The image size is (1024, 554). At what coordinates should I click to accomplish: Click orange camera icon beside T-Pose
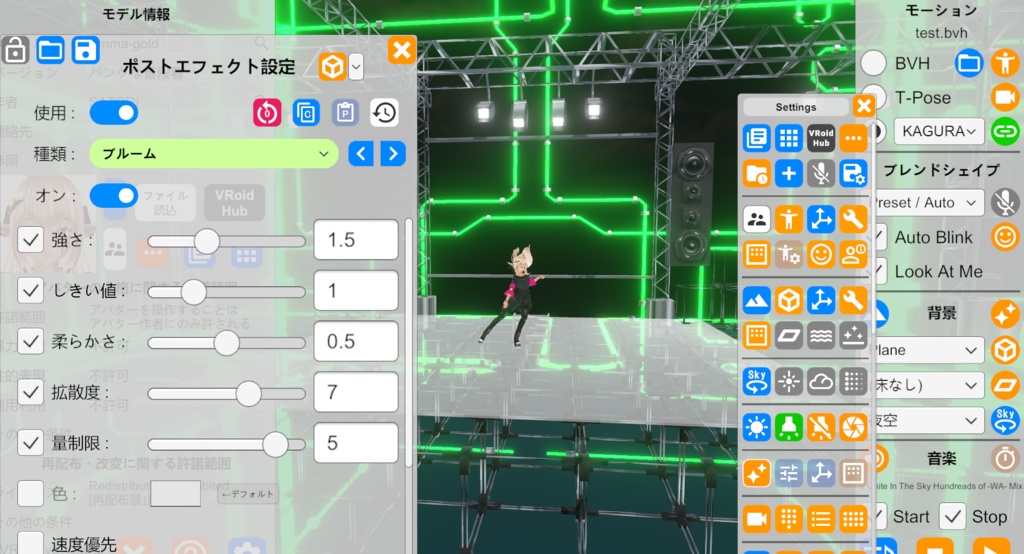tap(1005, 97)
